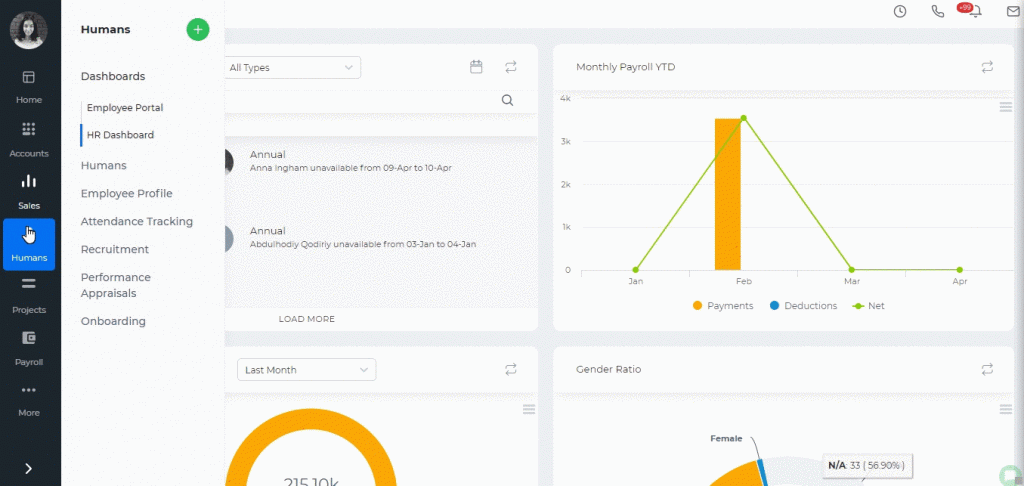
Task: Open Gender Ratio chart hamburger menu
Action: click(1006, 409)
